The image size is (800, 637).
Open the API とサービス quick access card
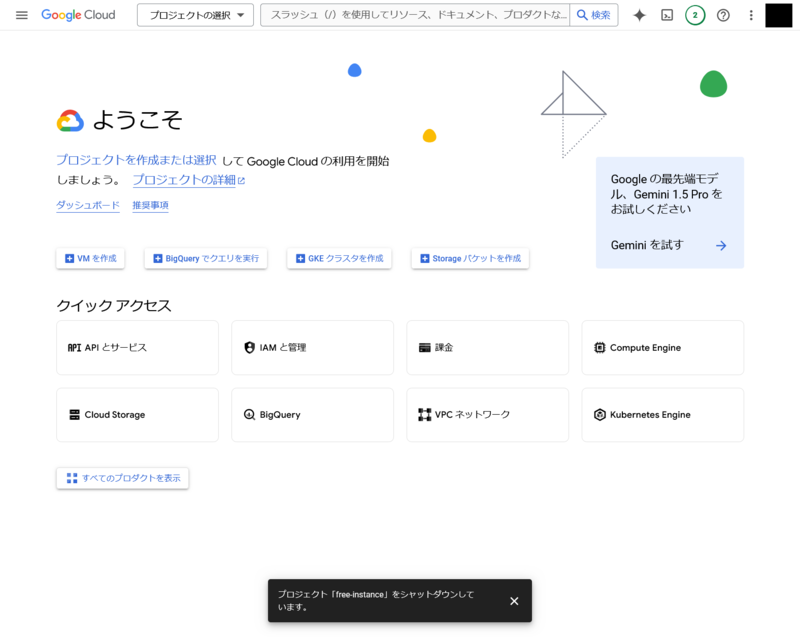click(137, 348)
